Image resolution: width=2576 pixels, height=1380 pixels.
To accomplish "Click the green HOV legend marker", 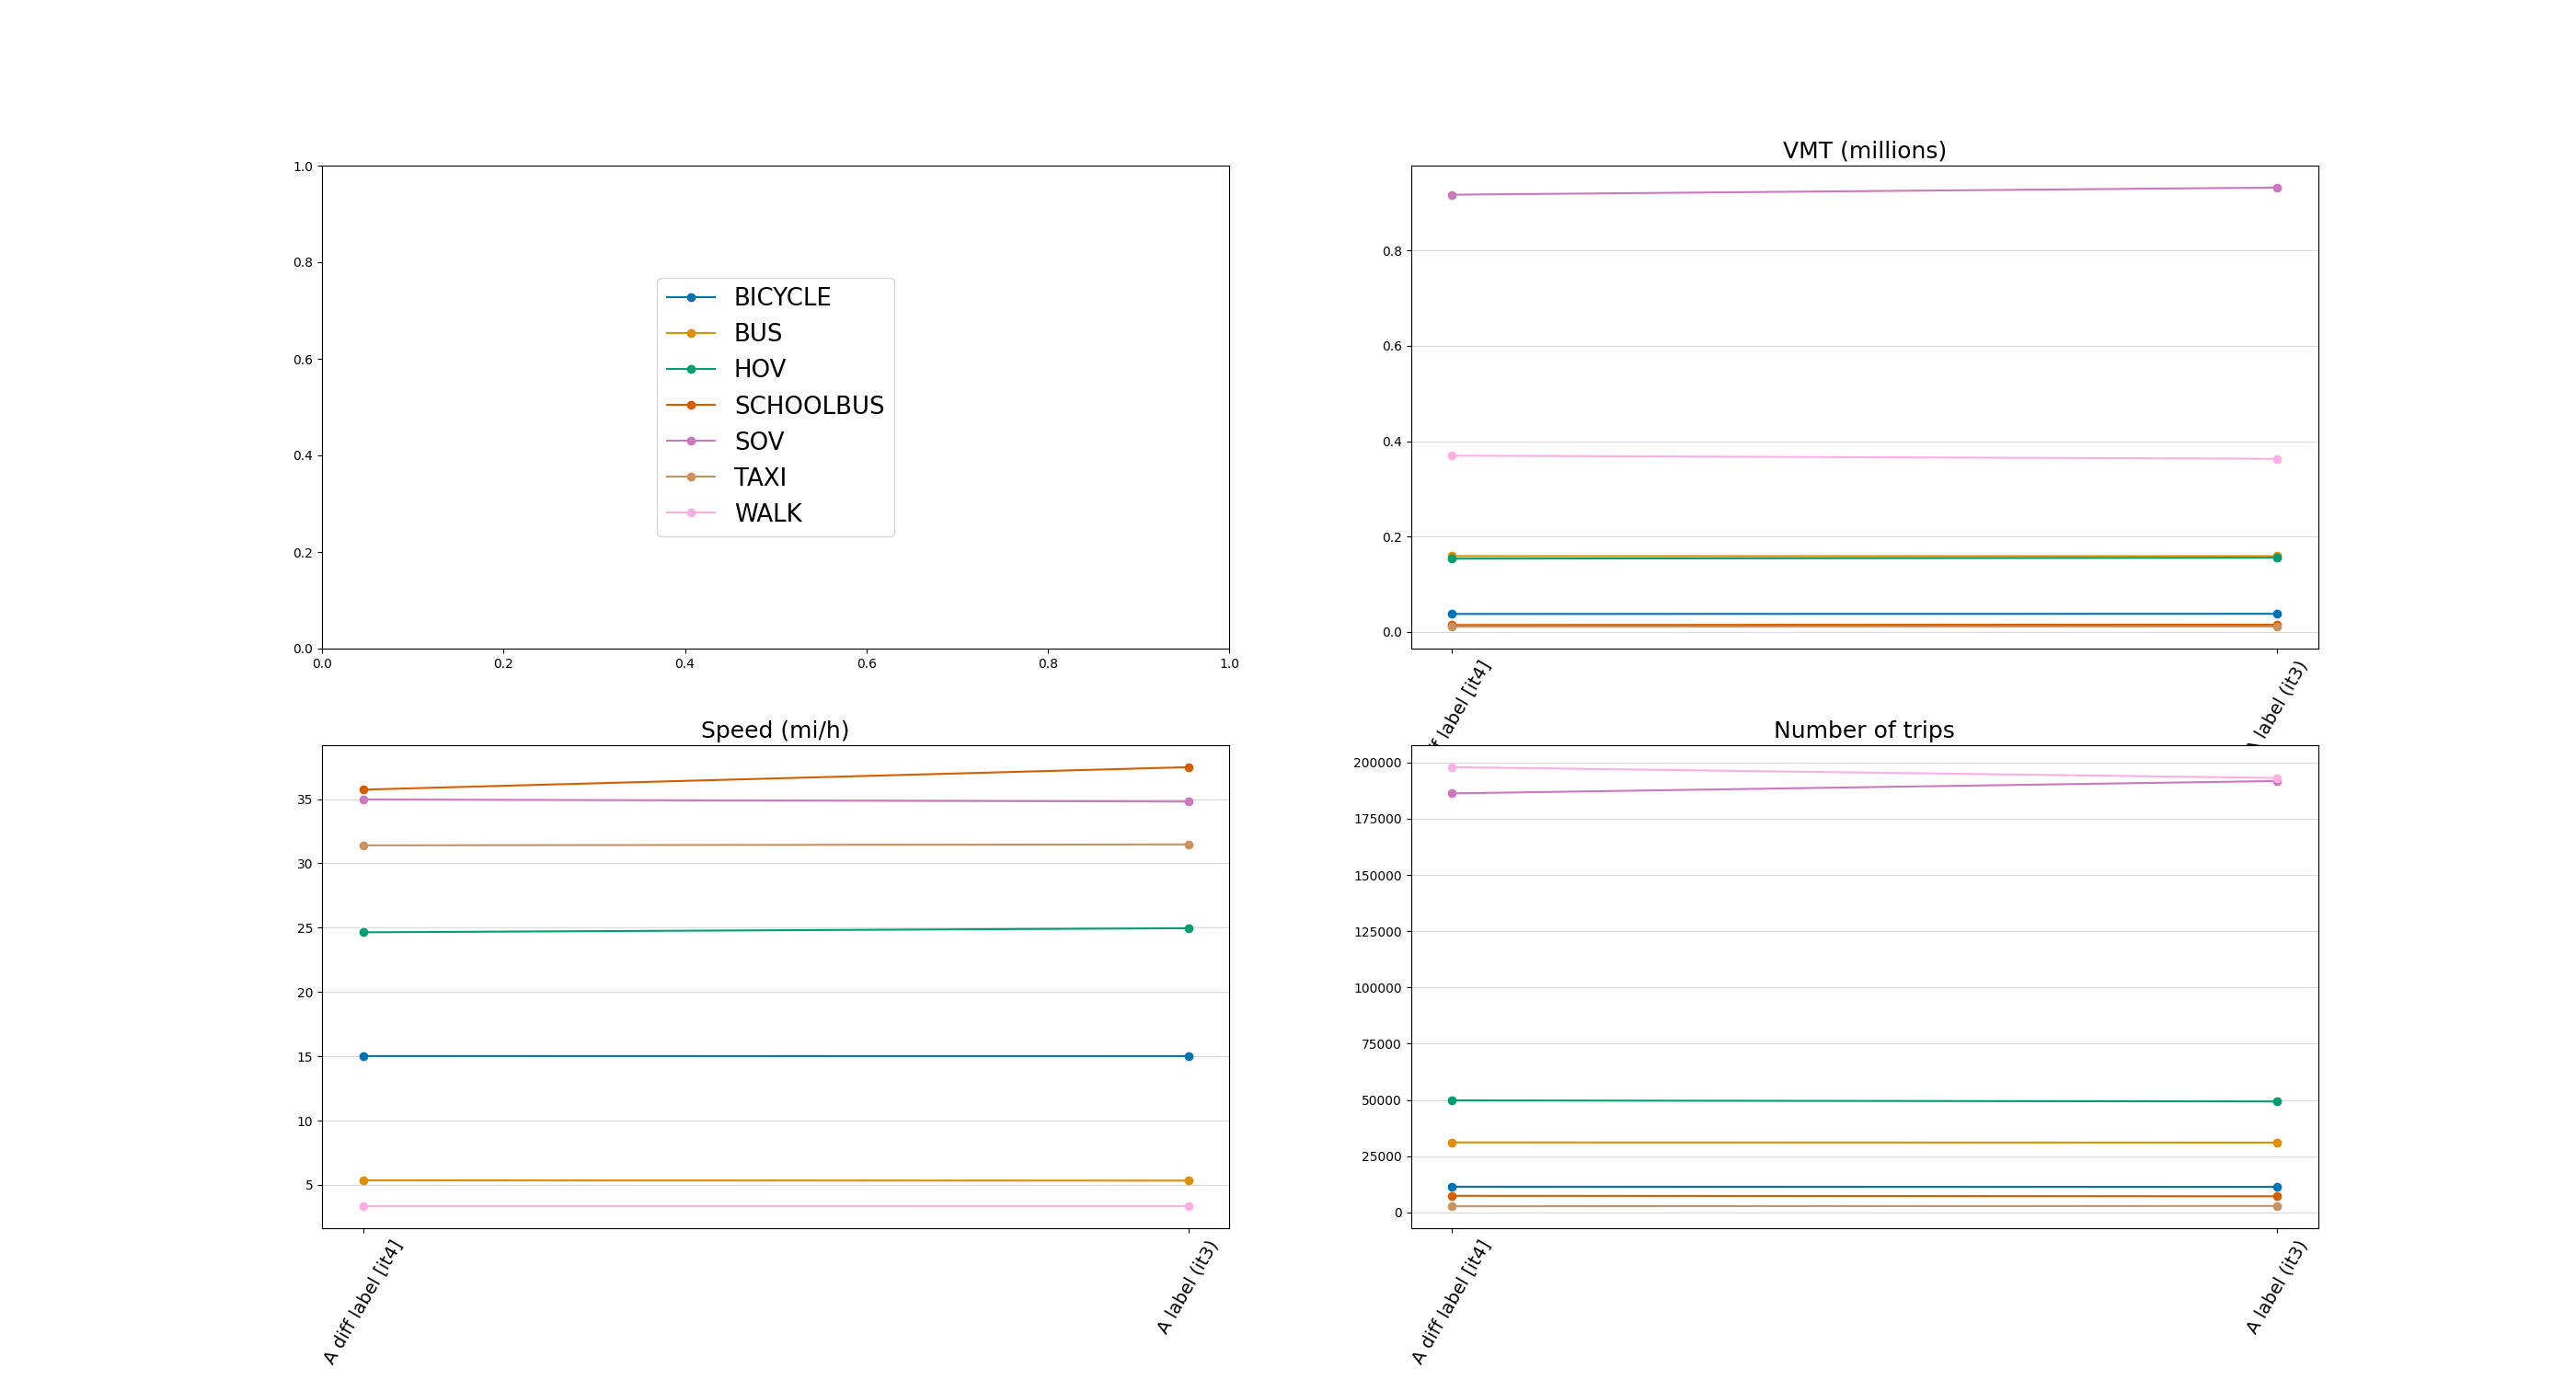I will 691,369.
